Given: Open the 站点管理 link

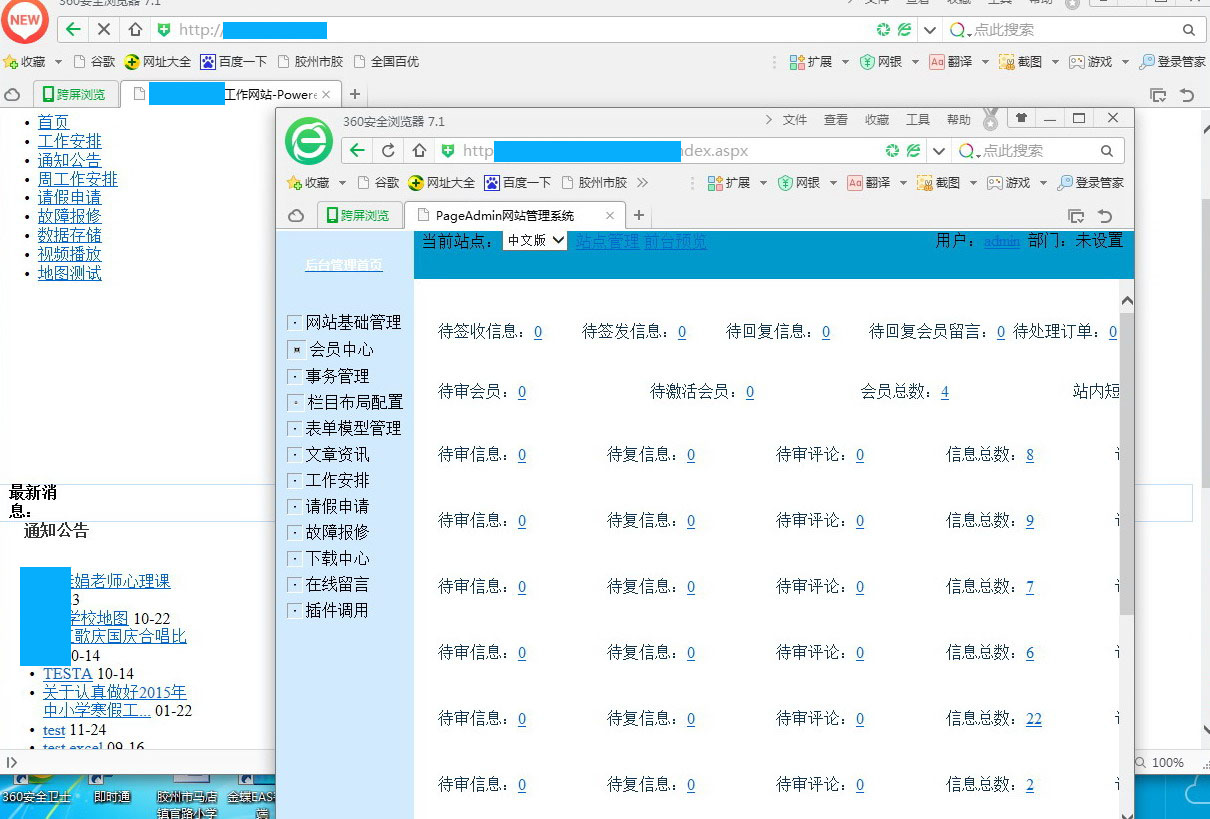Looking at the screenshot, I should pyautogui.click(x=606, y=241).
